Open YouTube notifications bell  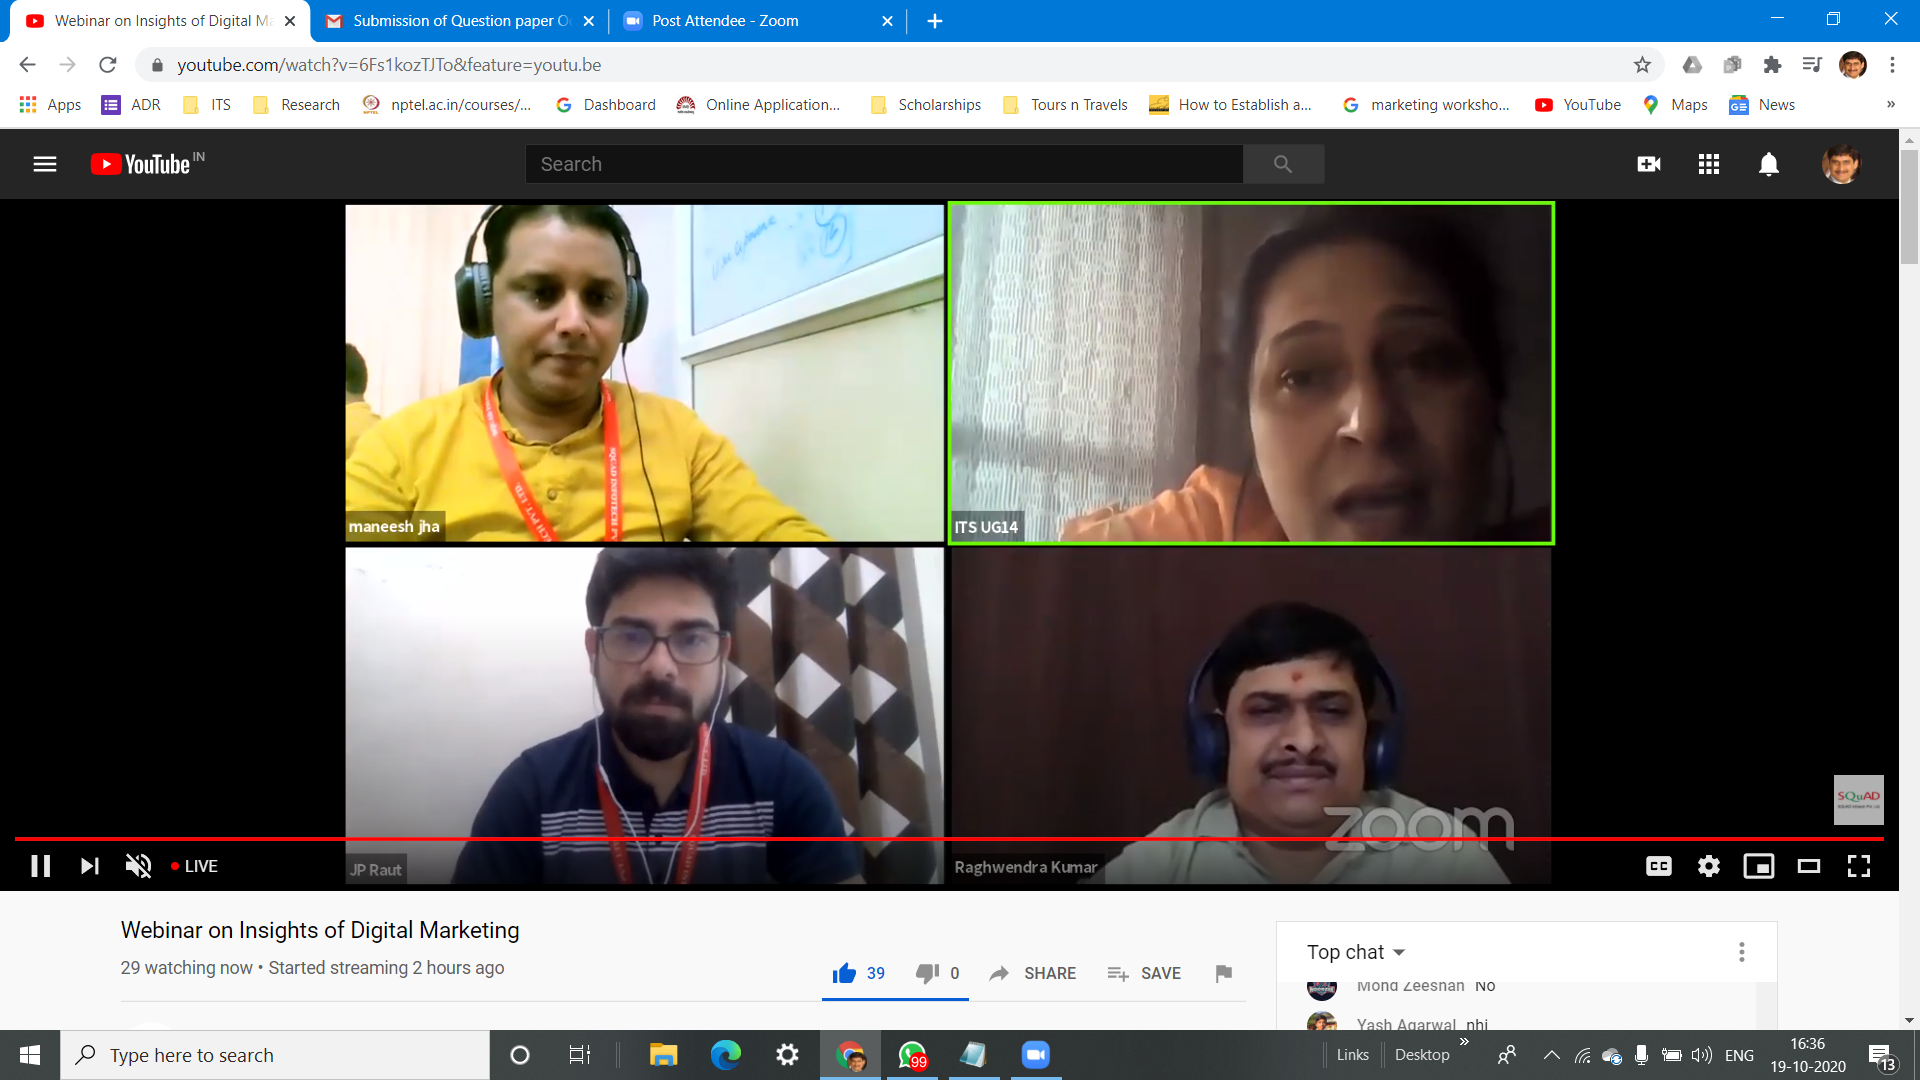(x=1769, y=164)
